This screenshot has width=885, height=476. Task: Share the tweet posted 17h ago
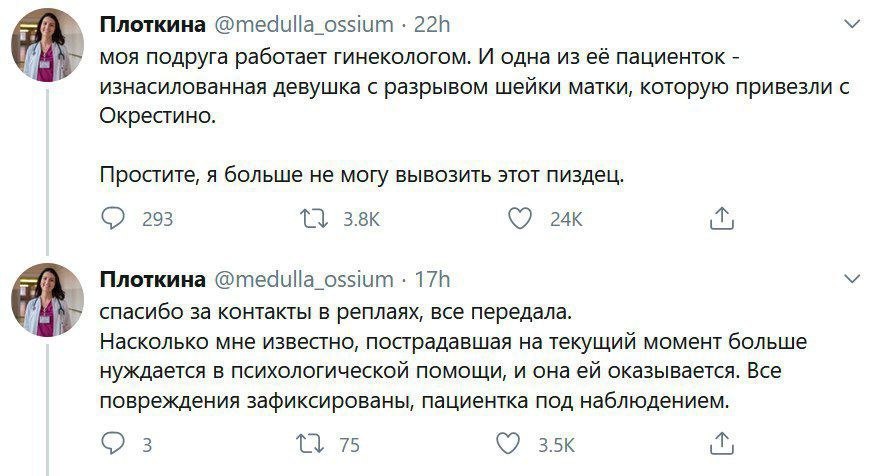[x=721, y=444]
